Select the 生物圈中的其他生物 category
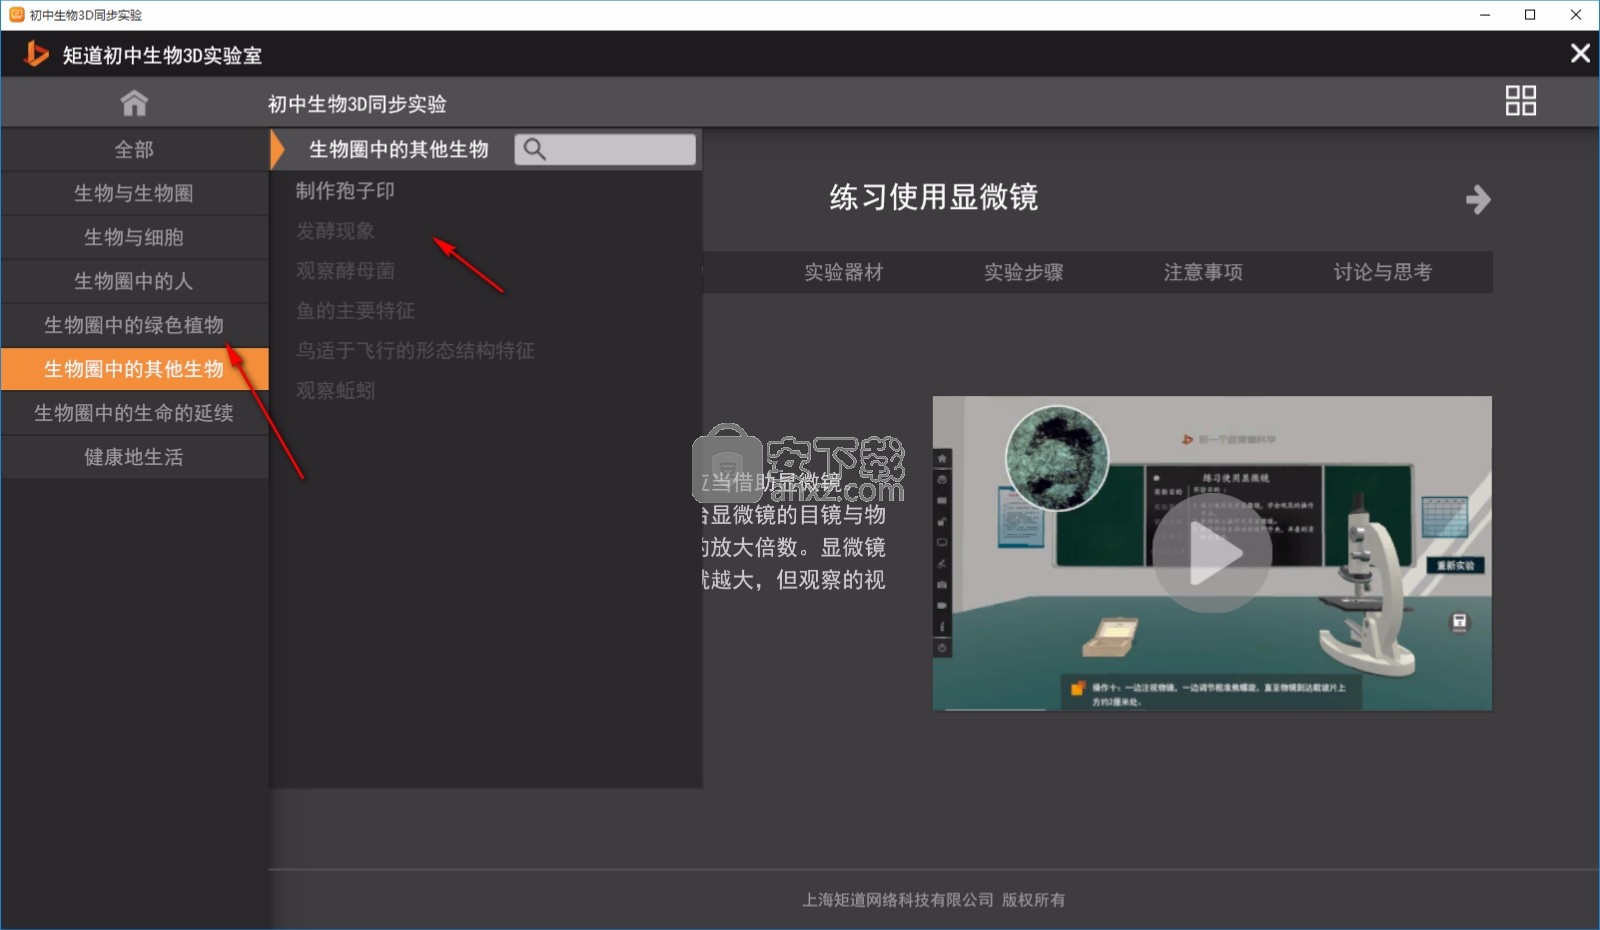This screenshot has width=1600, height=930. (134, 369)
